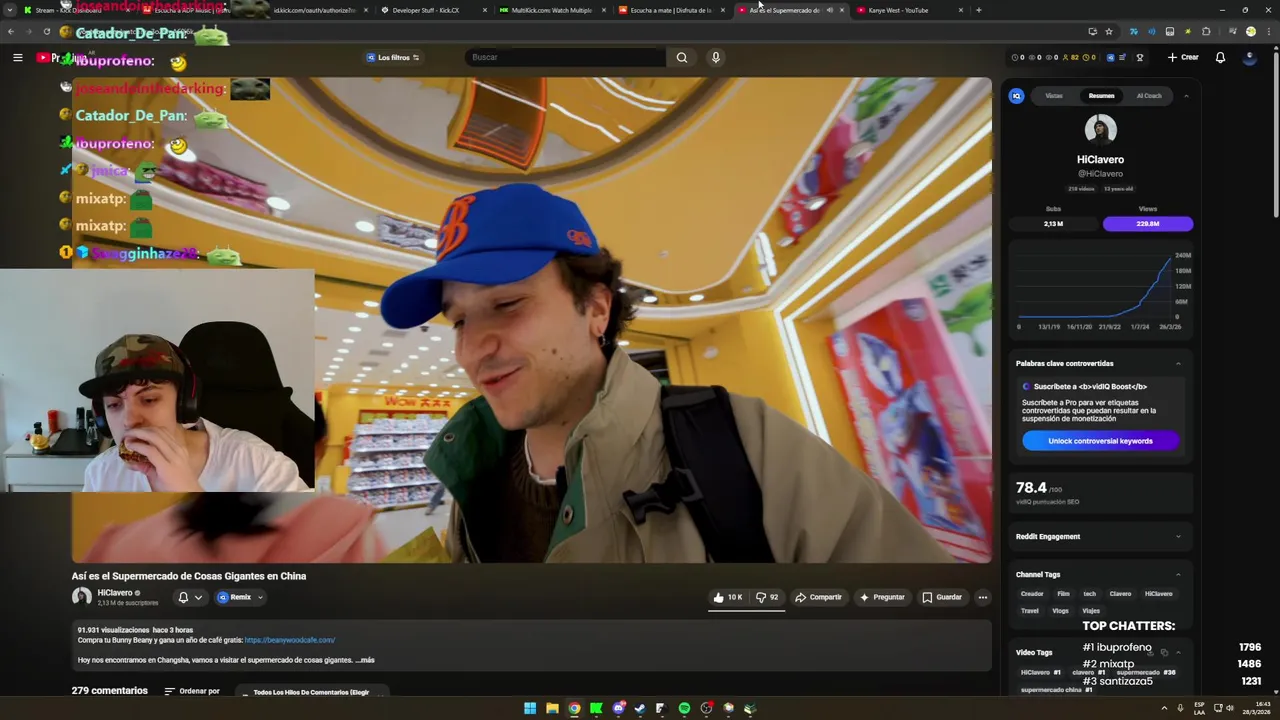
Task: Click the HiClavero channel name under video
Action: (x=115, y=593)
